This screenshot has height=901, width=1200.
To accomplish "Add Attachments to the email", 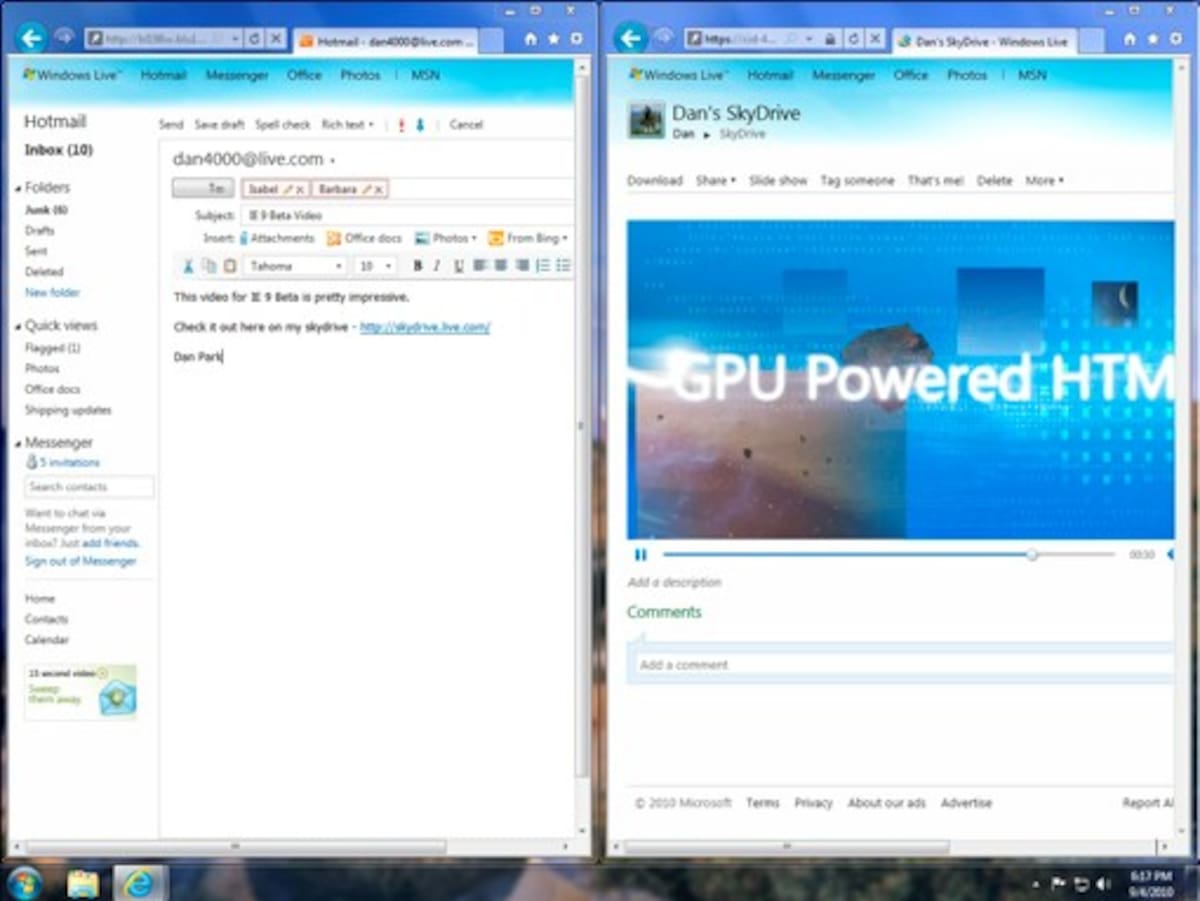I will point(277,238).
